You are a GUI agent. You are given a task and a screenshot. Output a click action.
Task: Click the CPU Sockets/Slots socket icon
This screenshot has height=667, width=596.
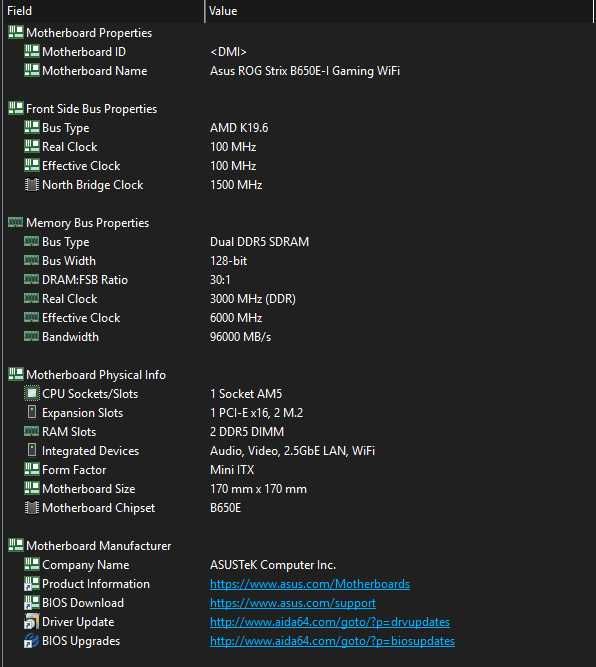click(31, 393)
